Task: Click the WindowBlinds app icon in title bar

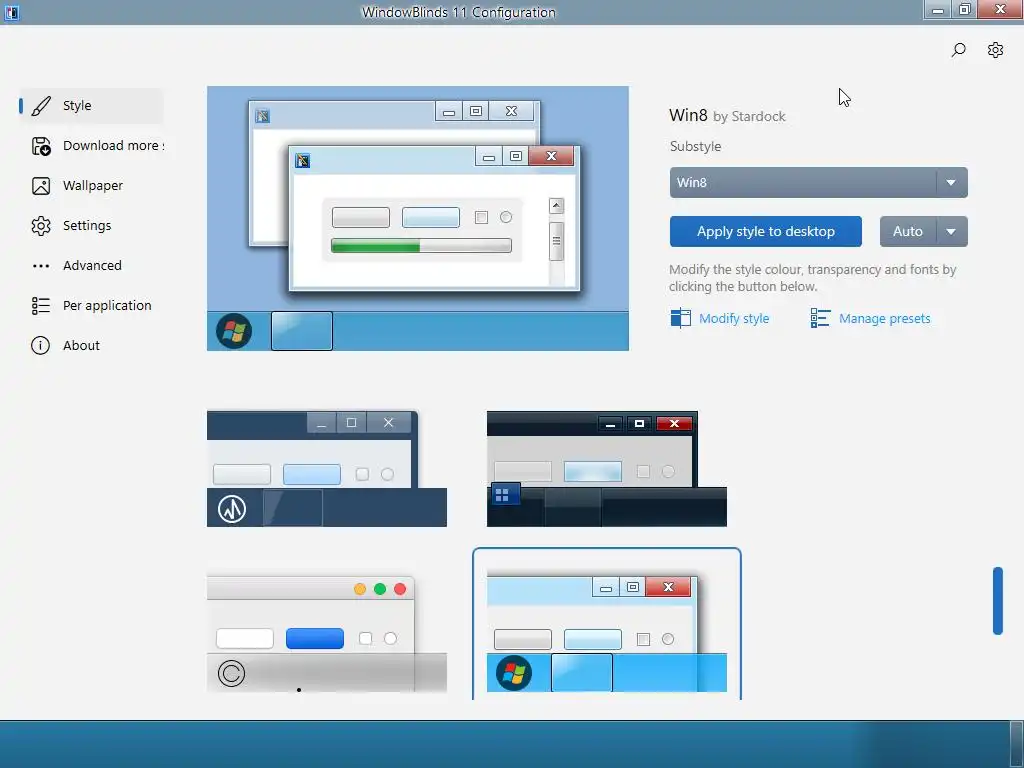Action: coord(11,12)
